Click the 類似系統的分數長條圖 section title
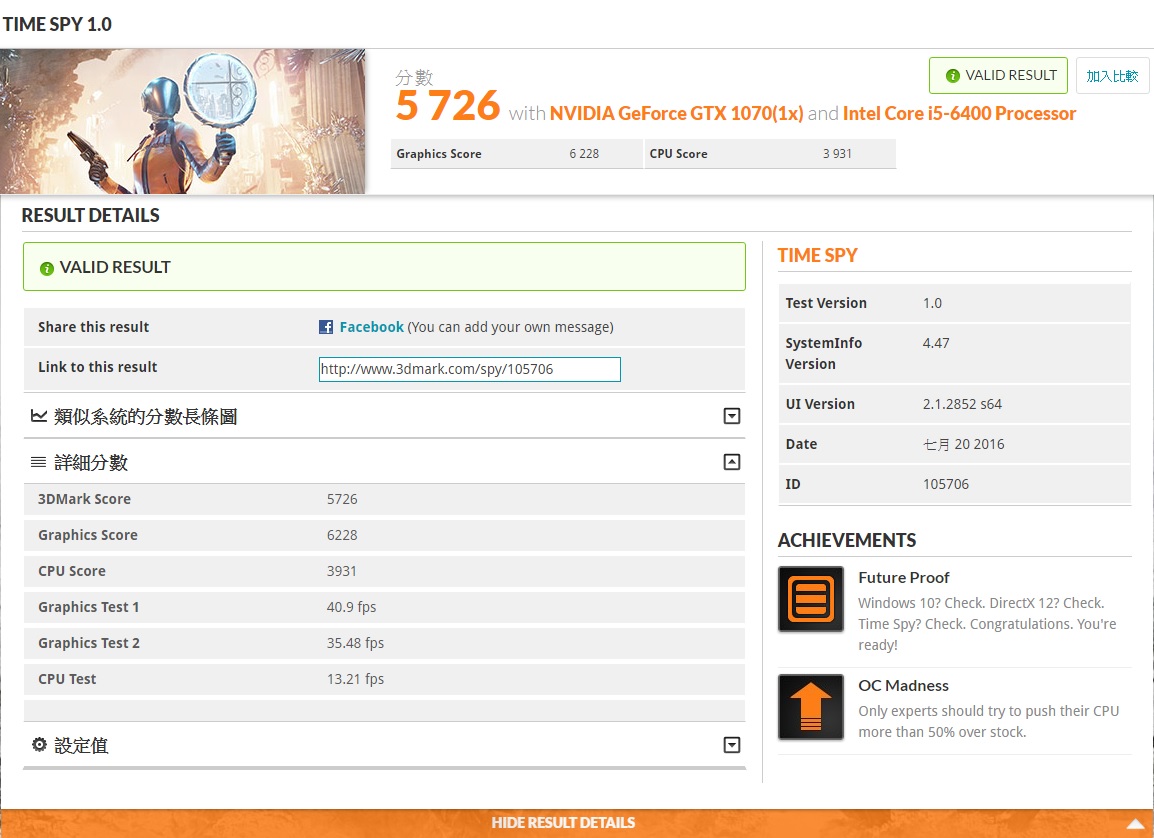Viewport: 1154px width, 838px height. tap(146, 416)
